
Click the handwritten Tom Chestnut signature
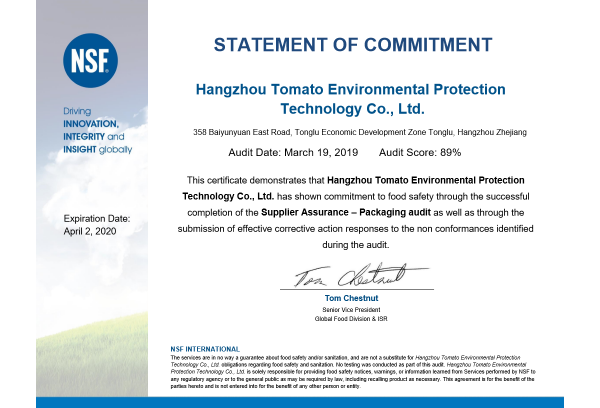(x=361, y=276)
